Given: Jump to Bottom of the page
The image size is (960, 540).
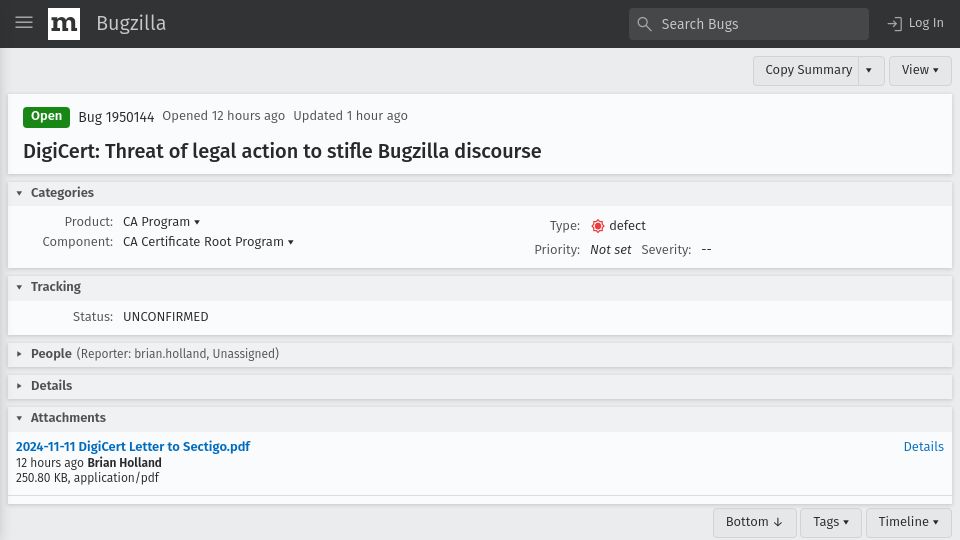Looking at the screenshot, I should click(754, 522).
